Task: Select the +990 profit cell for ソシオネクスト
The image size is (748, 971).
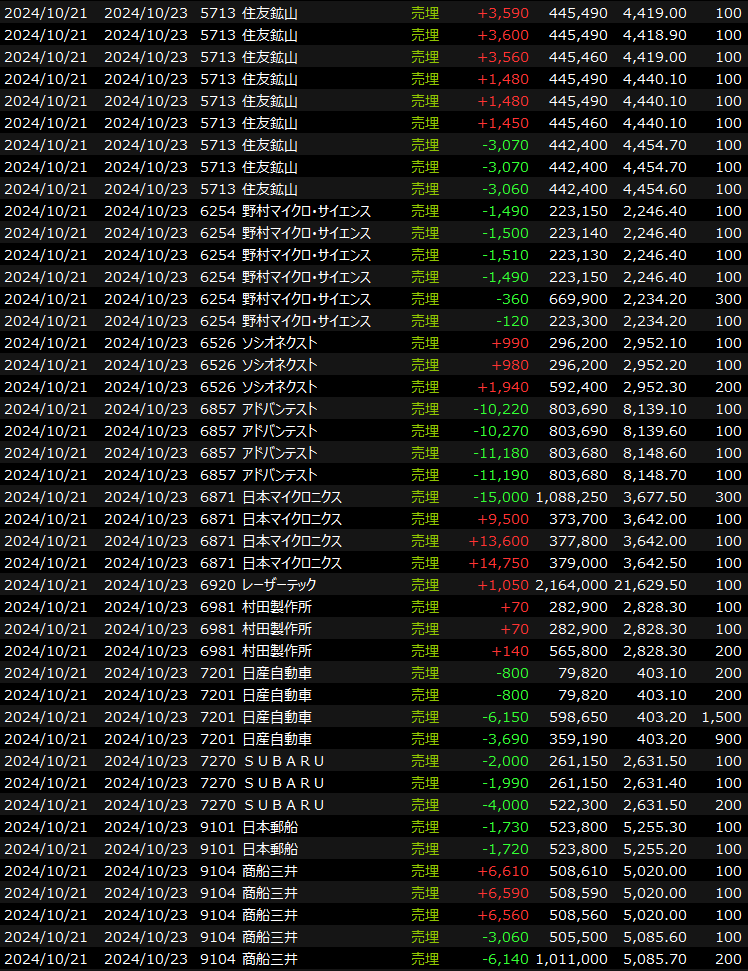Action: coord(509,343)
